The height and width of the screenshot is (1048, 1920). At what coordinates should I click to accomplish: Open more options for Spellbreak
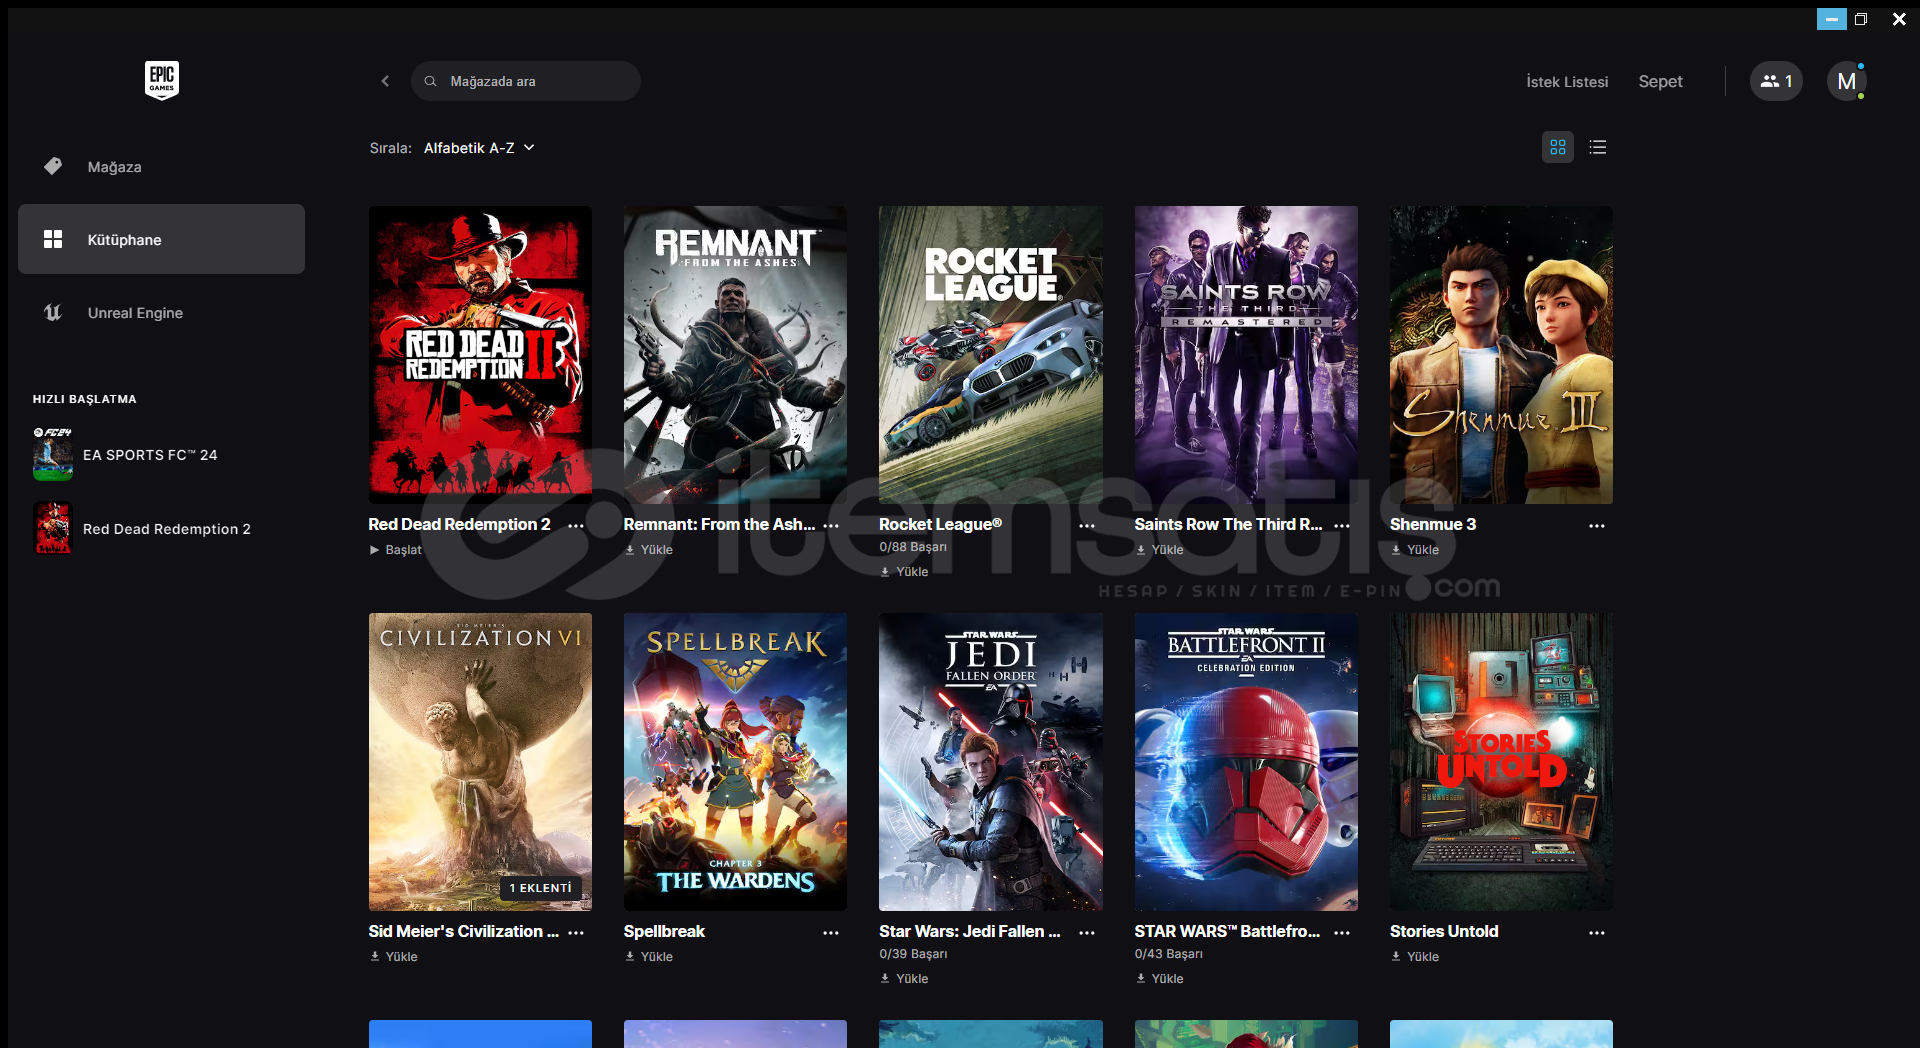pos(831,932)
